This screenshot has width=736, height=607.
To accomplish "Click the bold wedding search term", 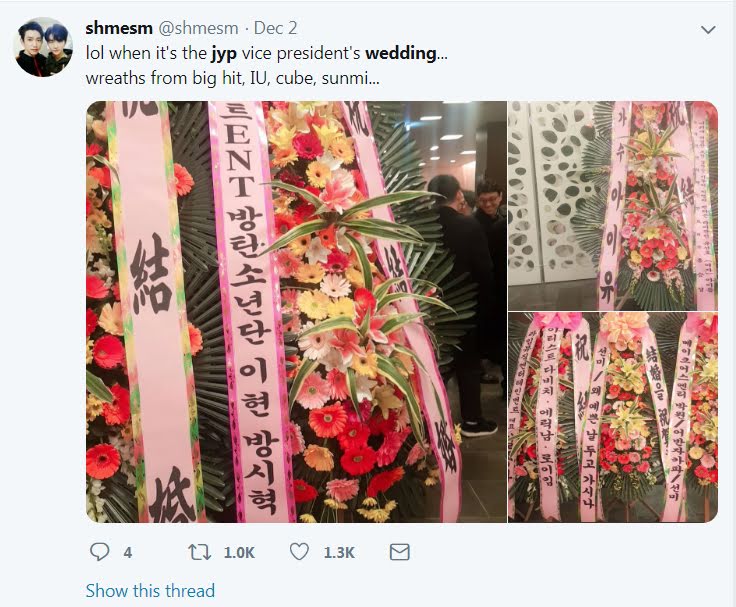I will pos(401,53).
